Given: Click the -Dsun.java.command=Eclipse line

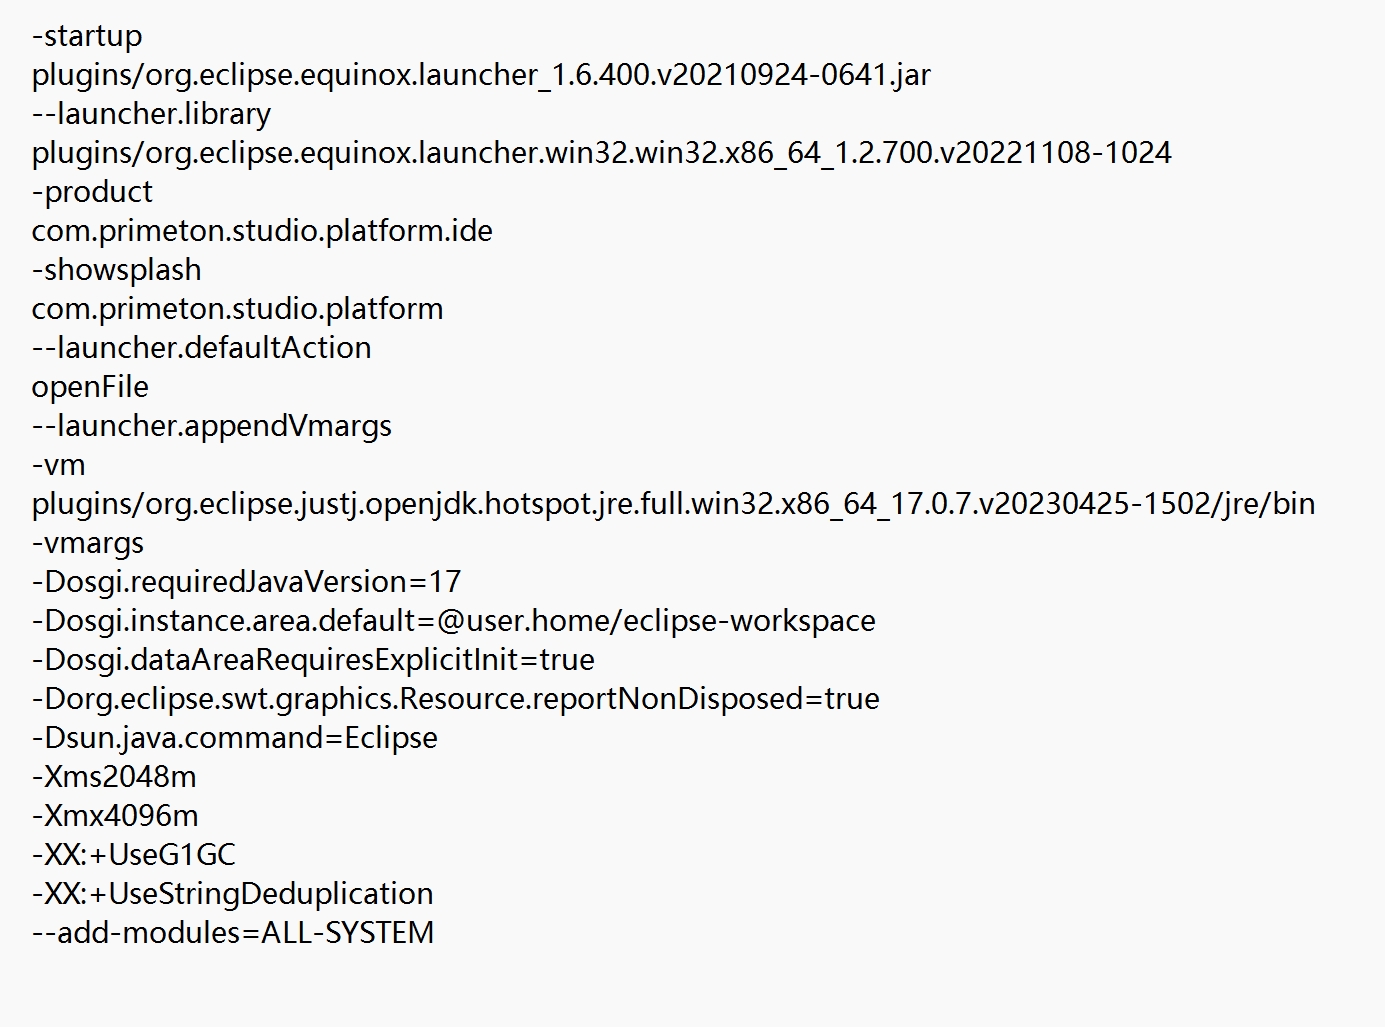Looking at the screenshot, I should [x=235, y=738].
